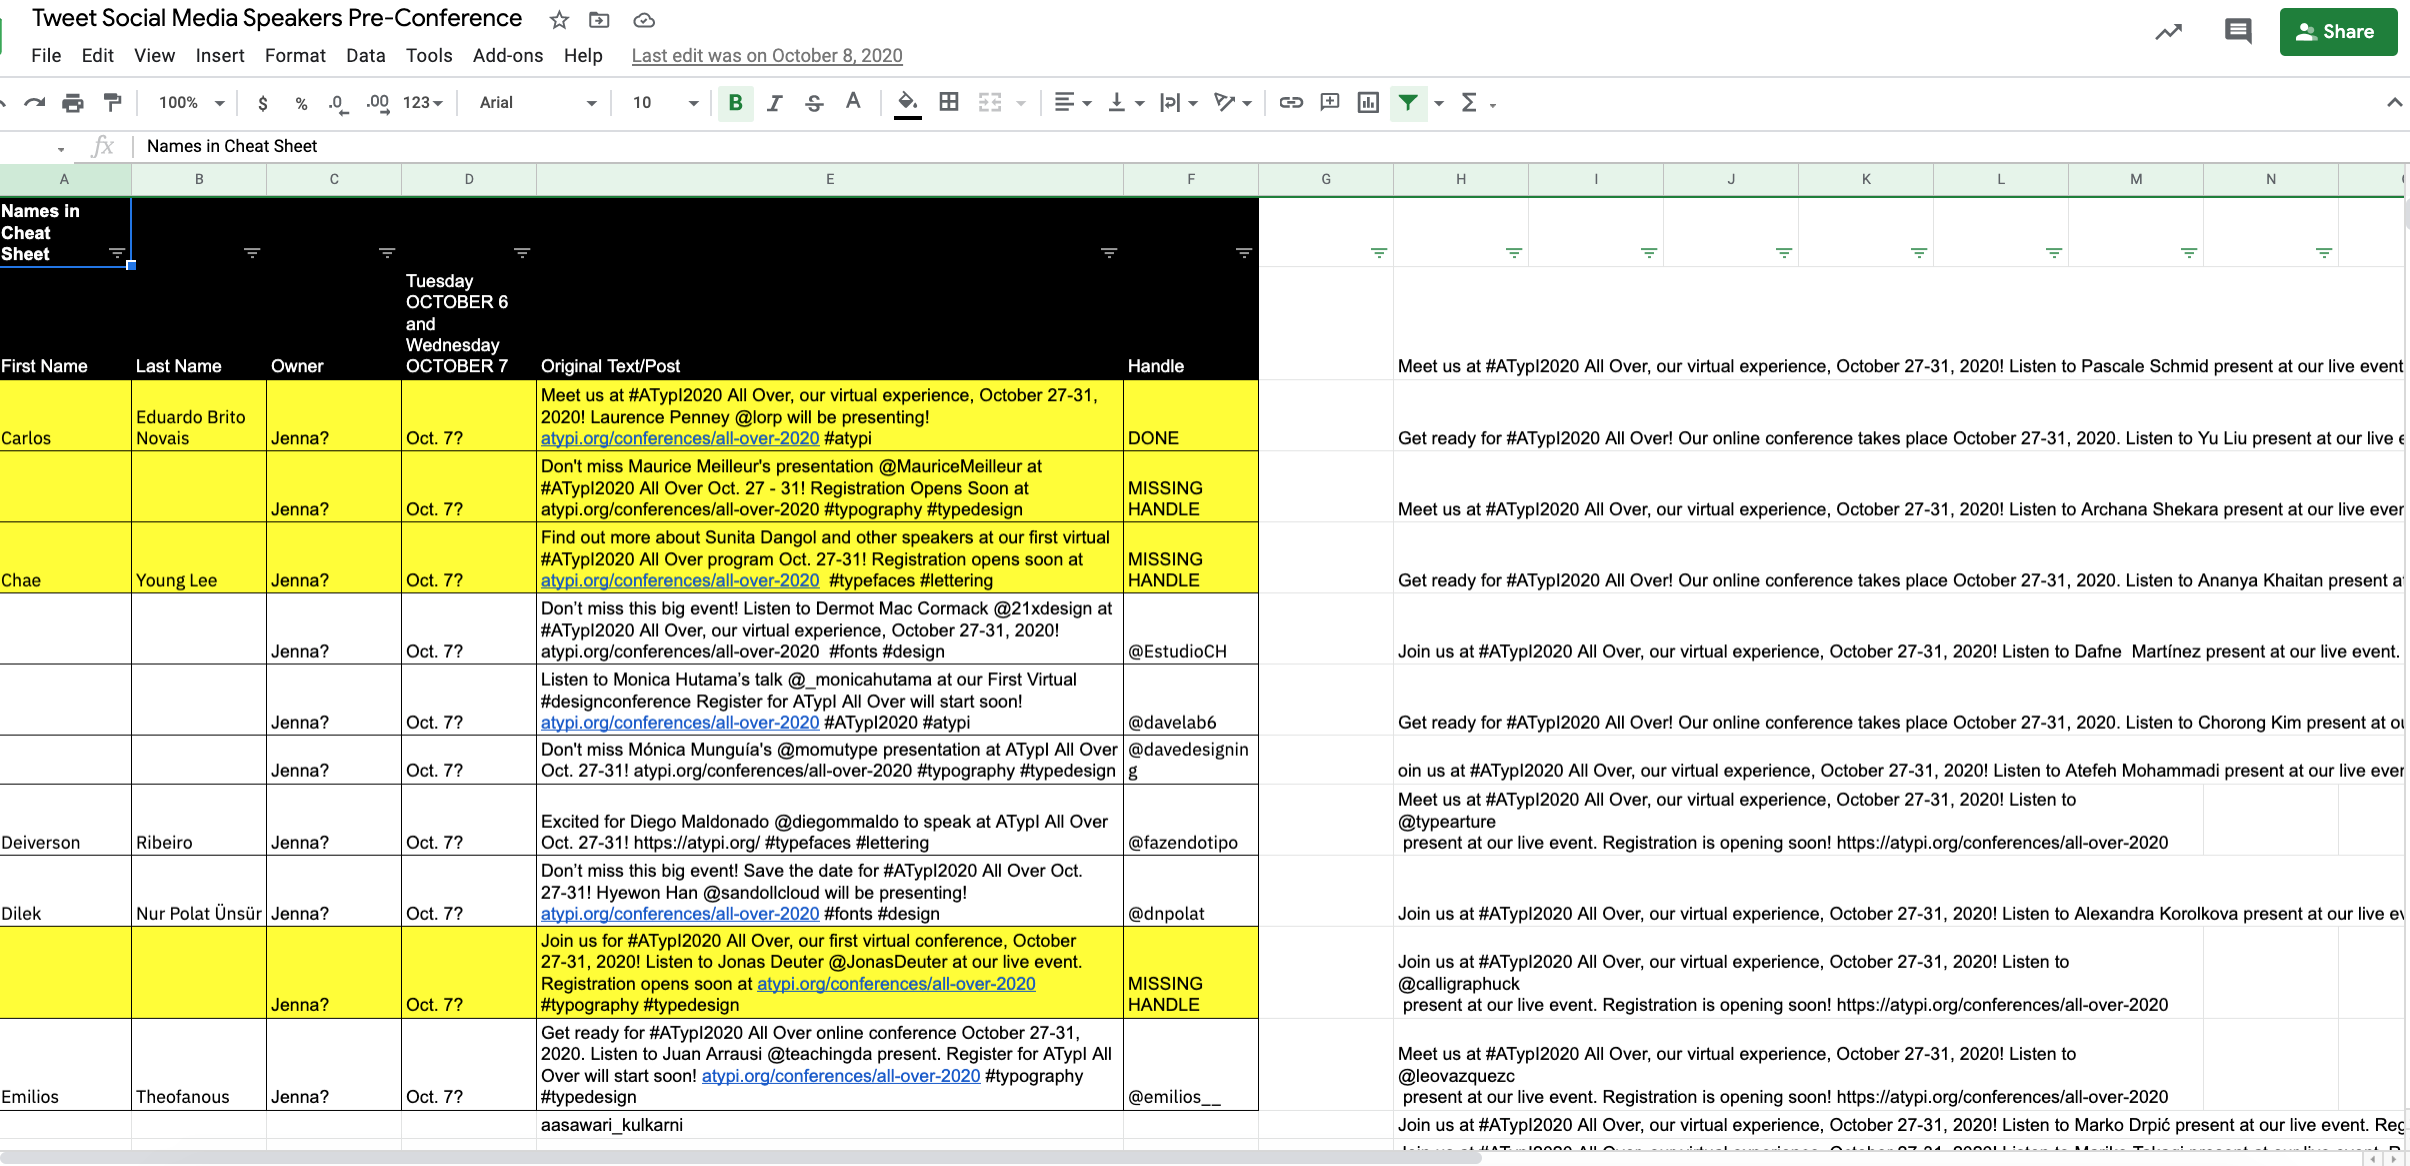Click the borders icon in the toolbar
The image size is (2410, 1166).
tap(949, 103)
